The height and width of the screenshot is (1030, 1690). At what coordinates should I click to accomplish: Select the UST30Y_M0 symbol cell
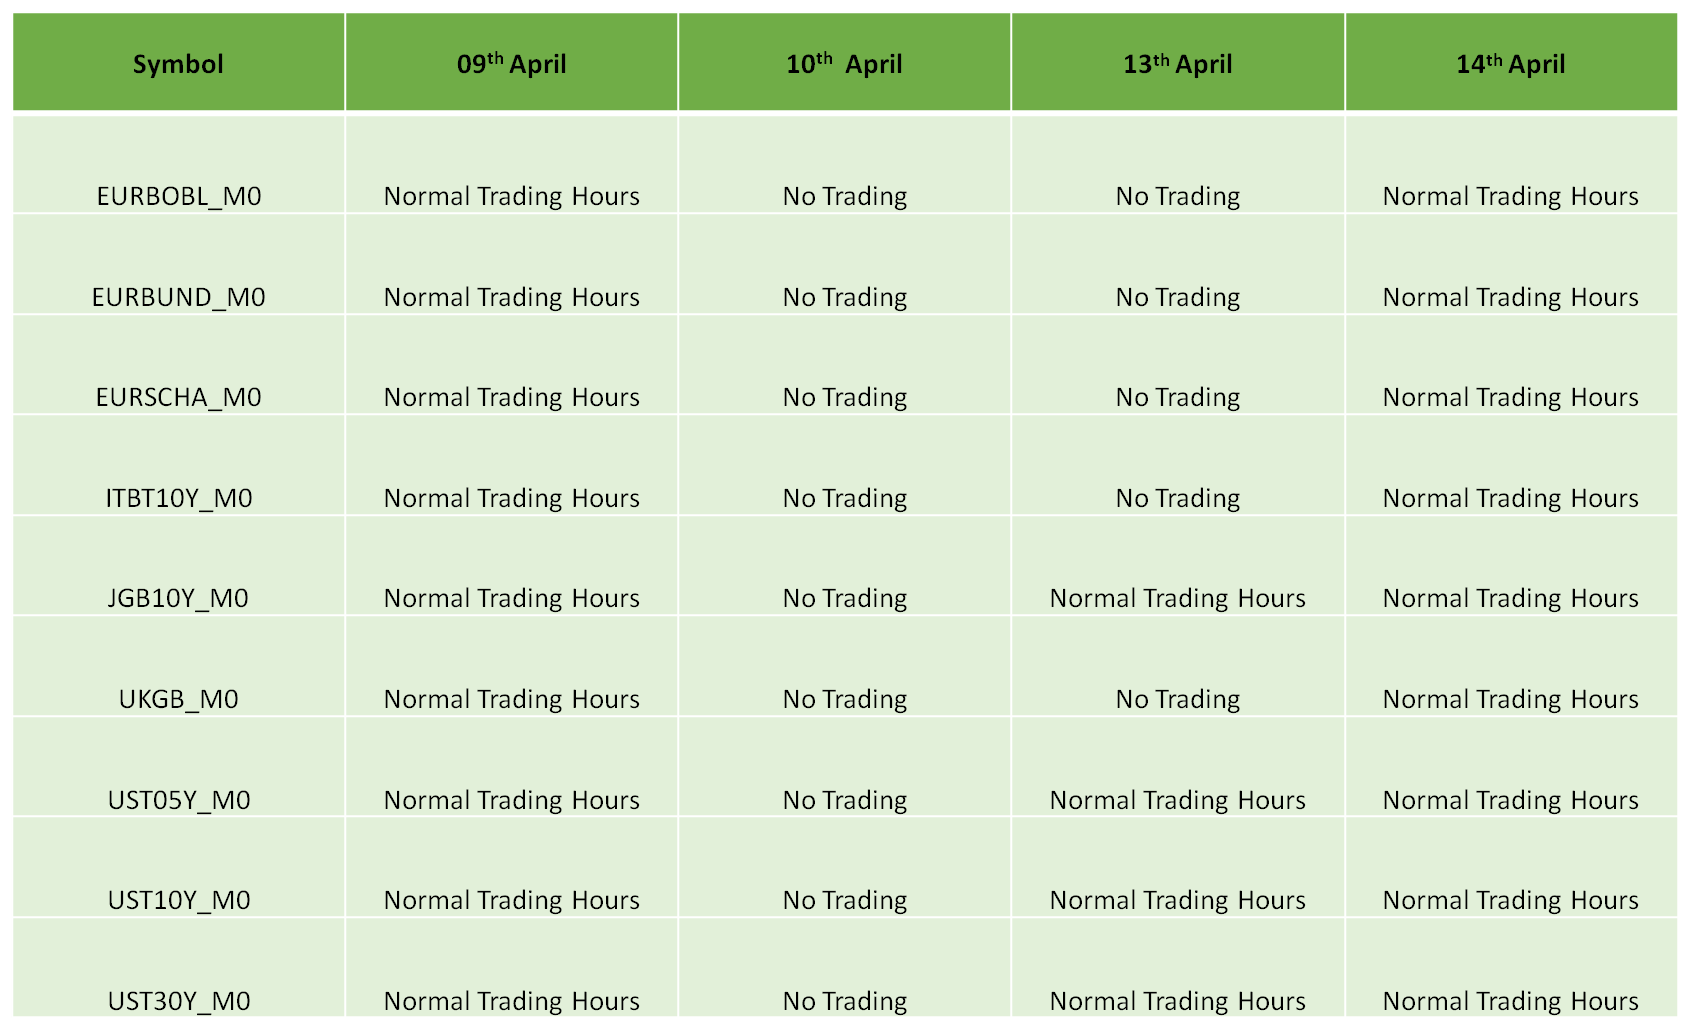coord(179,968)
